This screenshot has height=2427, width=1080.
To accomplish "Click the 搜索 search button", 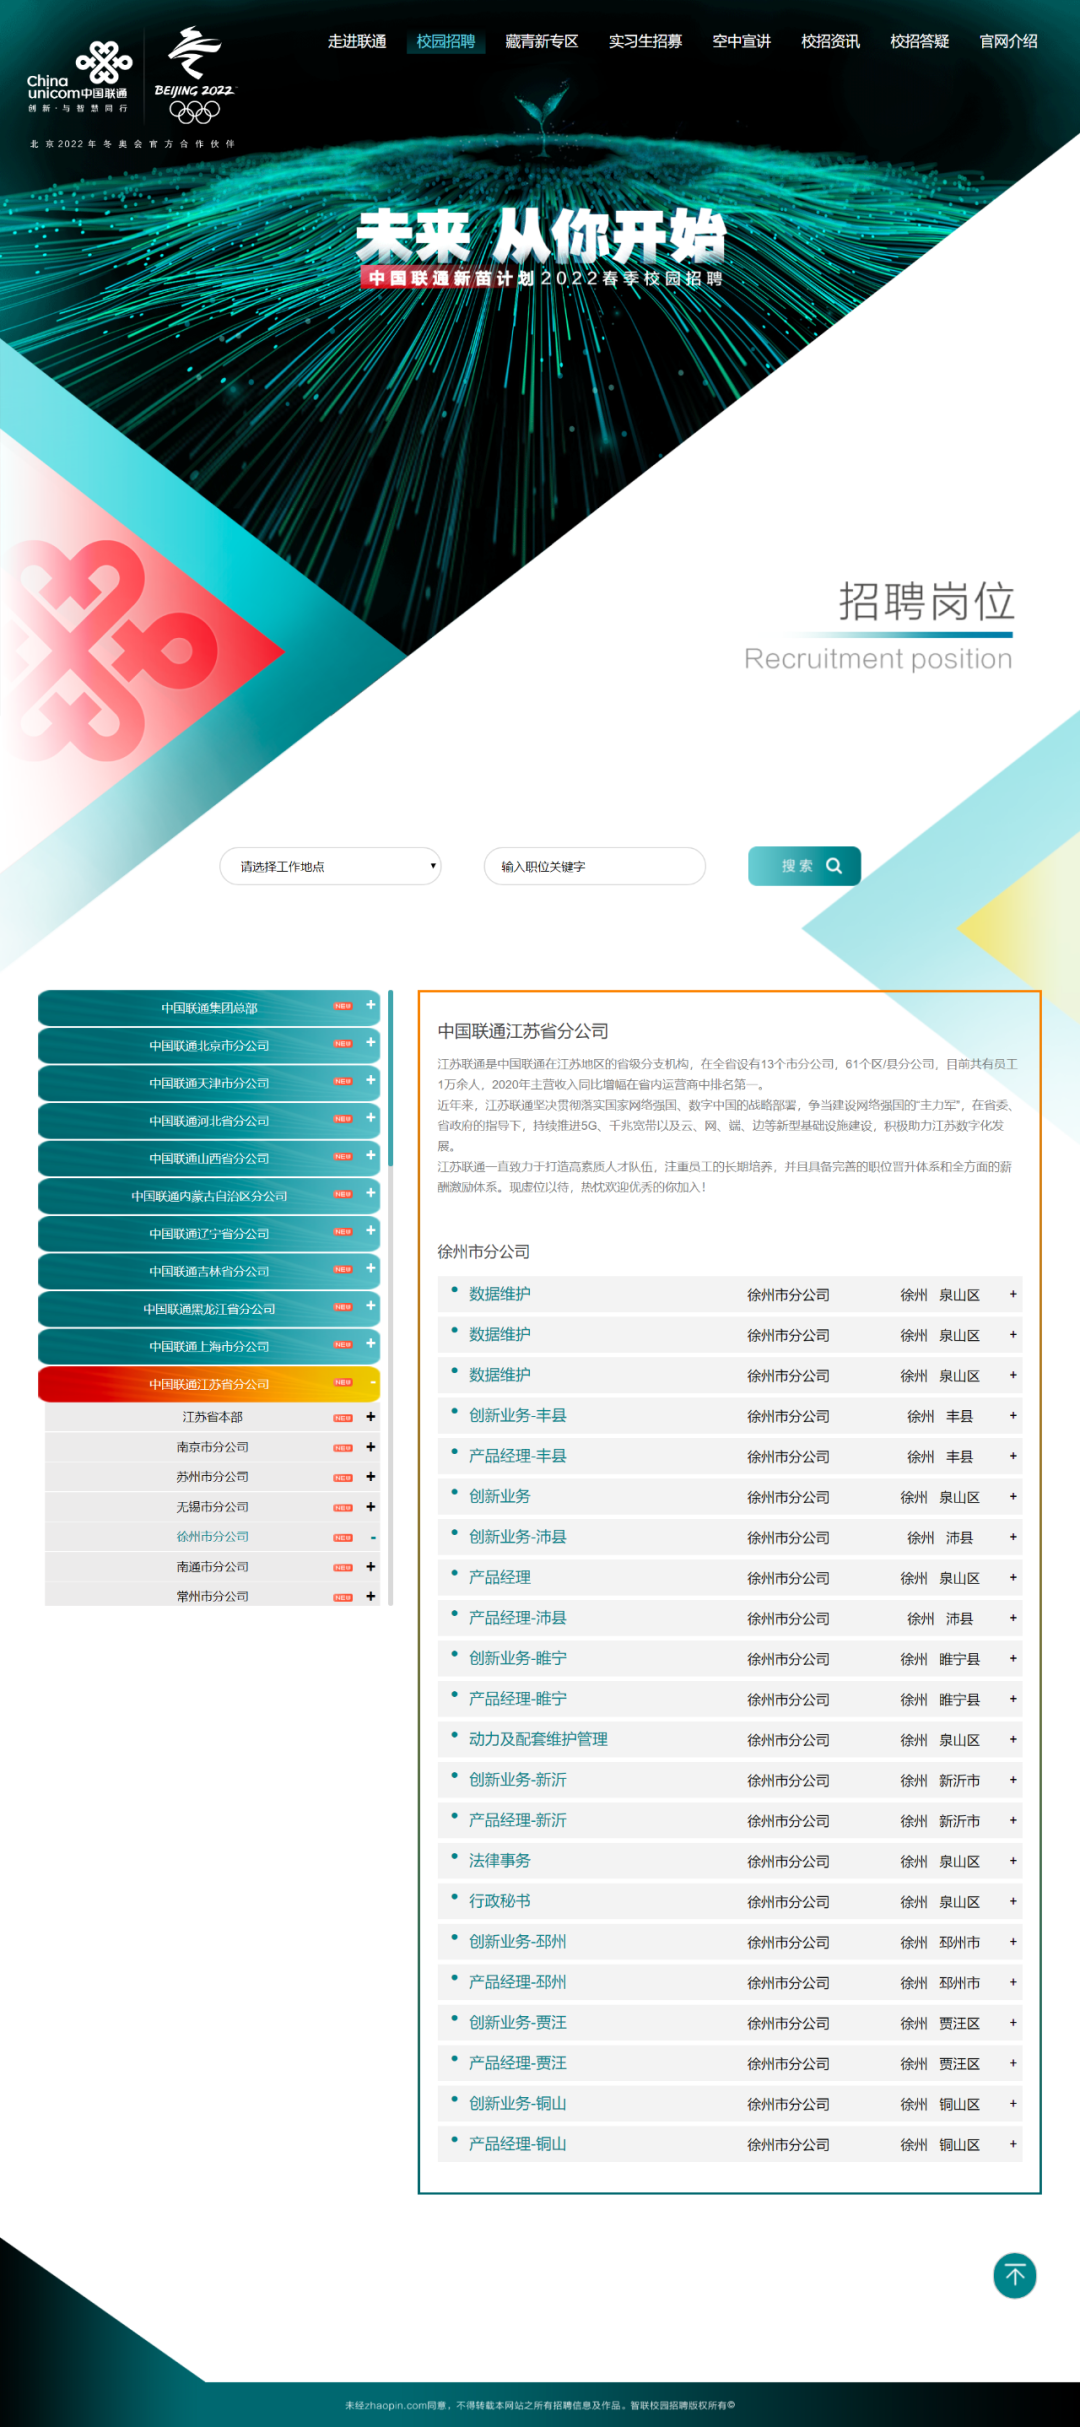I will click(x=804, y=866).
